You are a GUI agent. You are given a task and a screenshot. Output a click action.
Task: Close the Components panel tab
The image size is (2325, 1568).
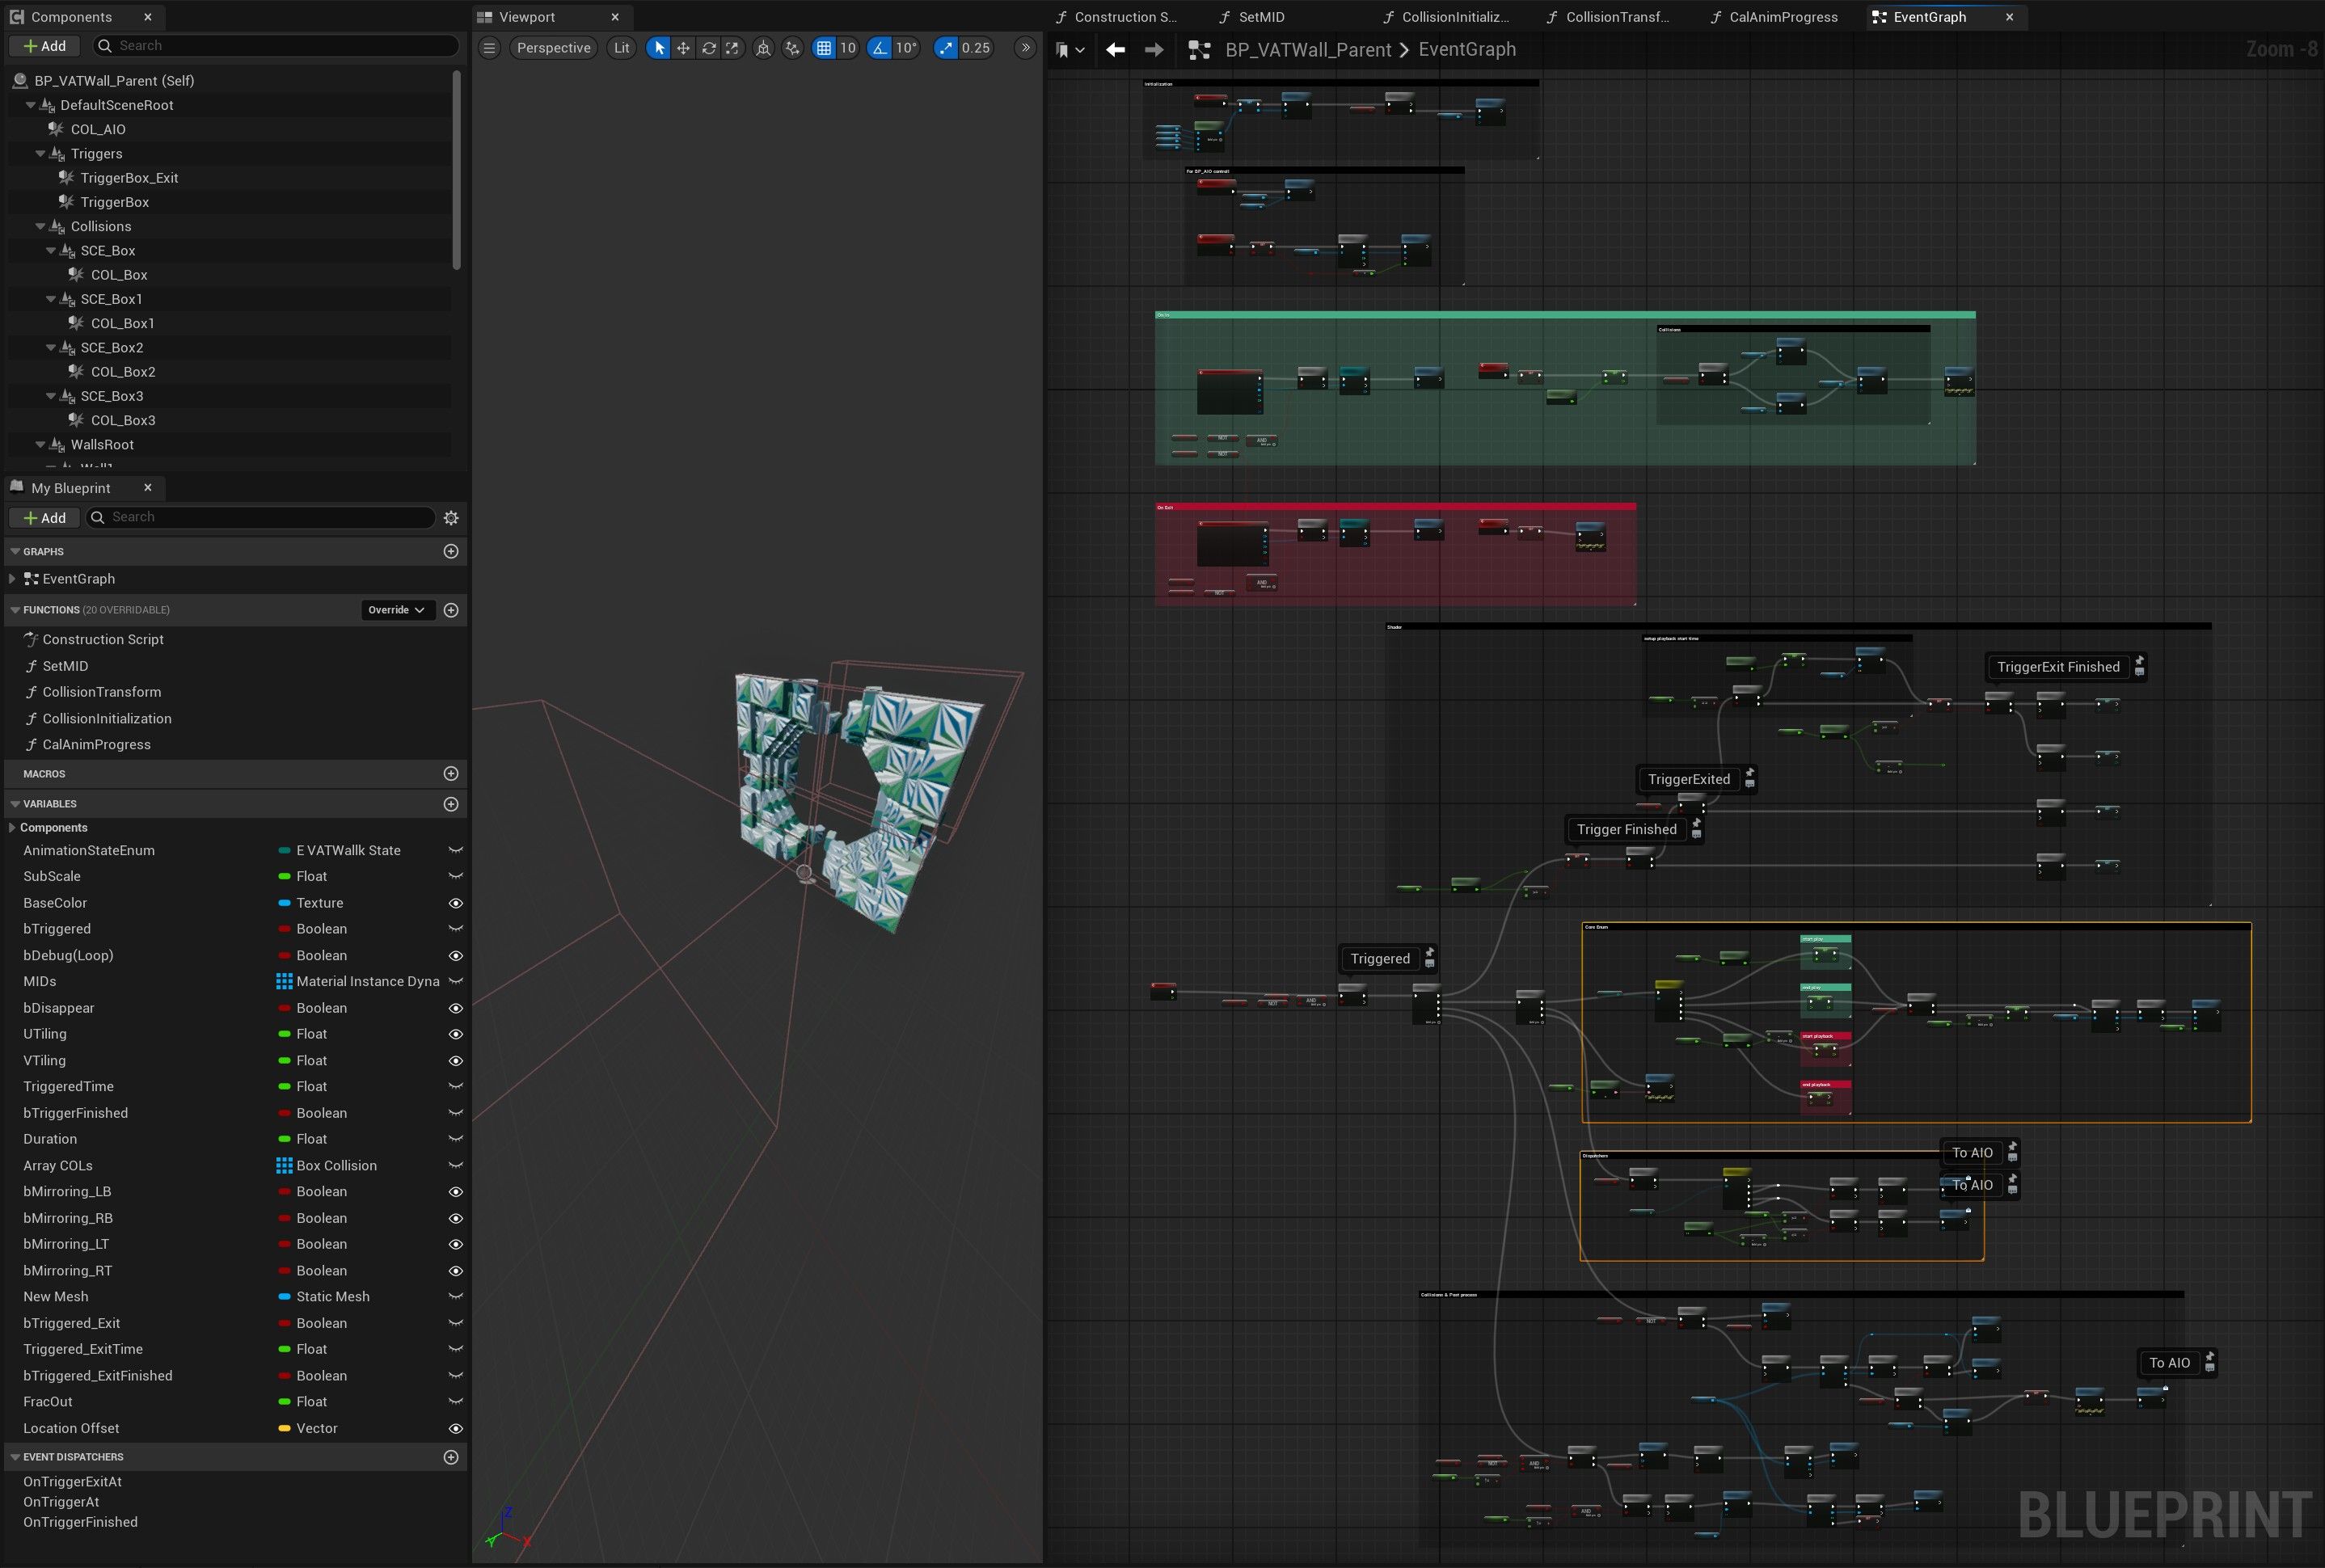[x=148, y=17]
